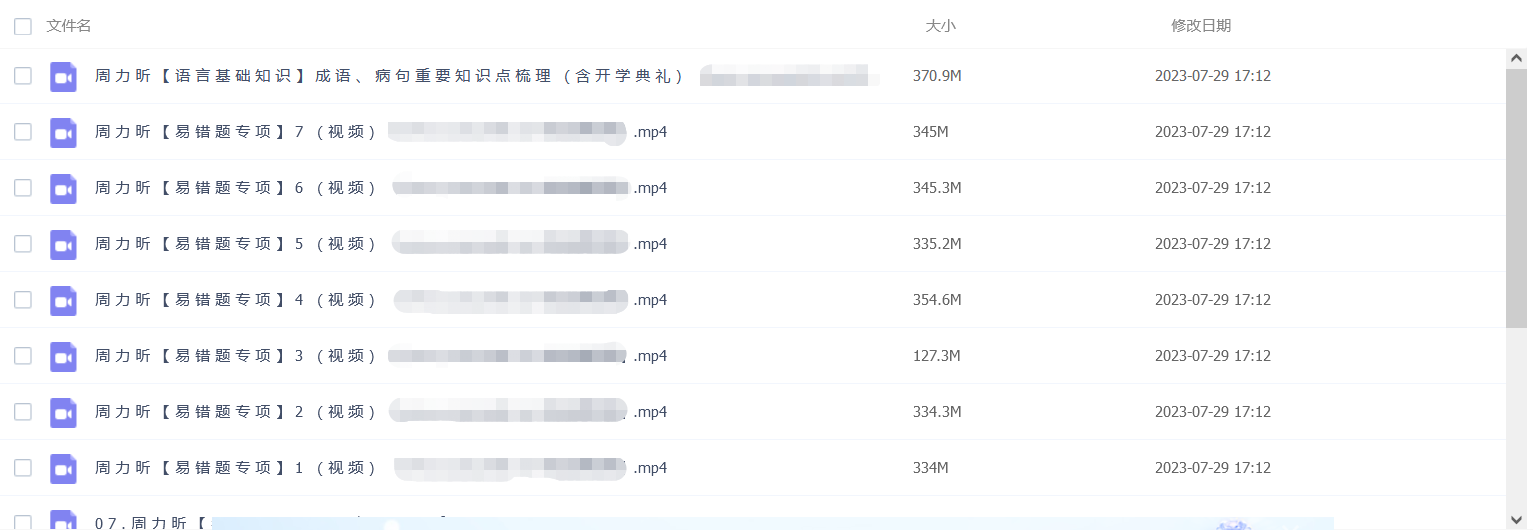
Task: Sort files by 文件名 column header
Action: pyautogui.click(x=69, y=26)
